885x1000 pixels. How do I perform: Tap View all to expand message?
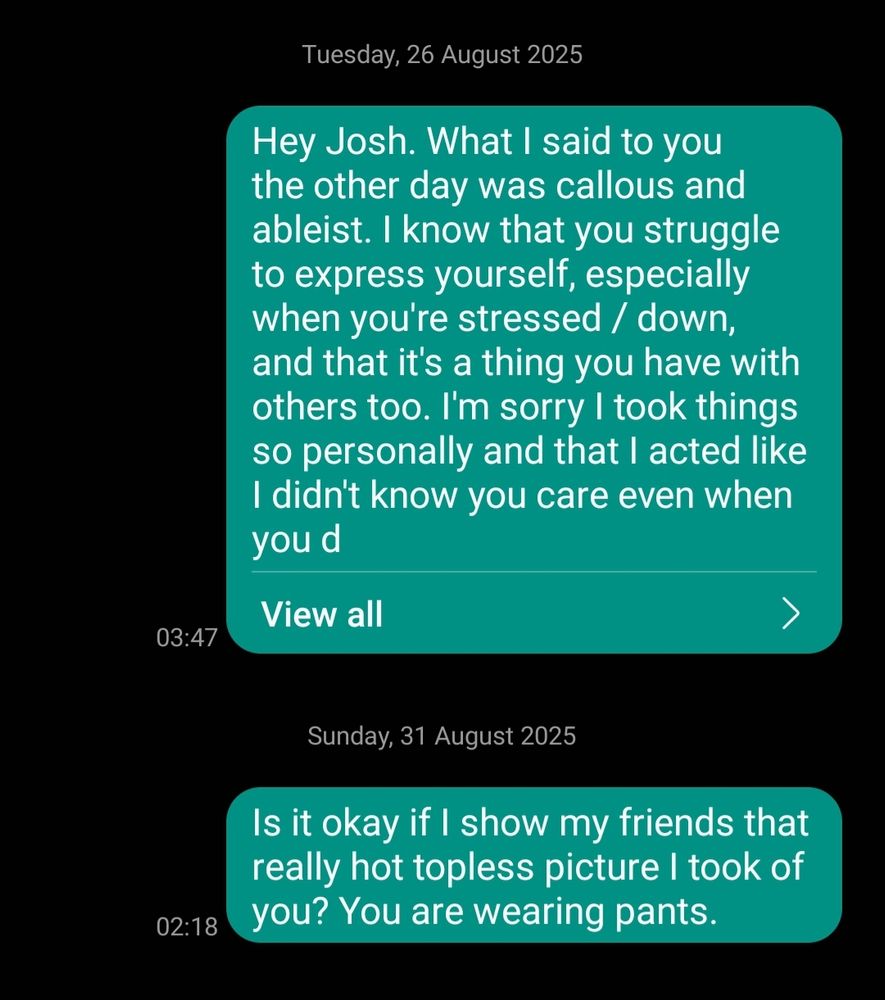click(x=321, y=614)
